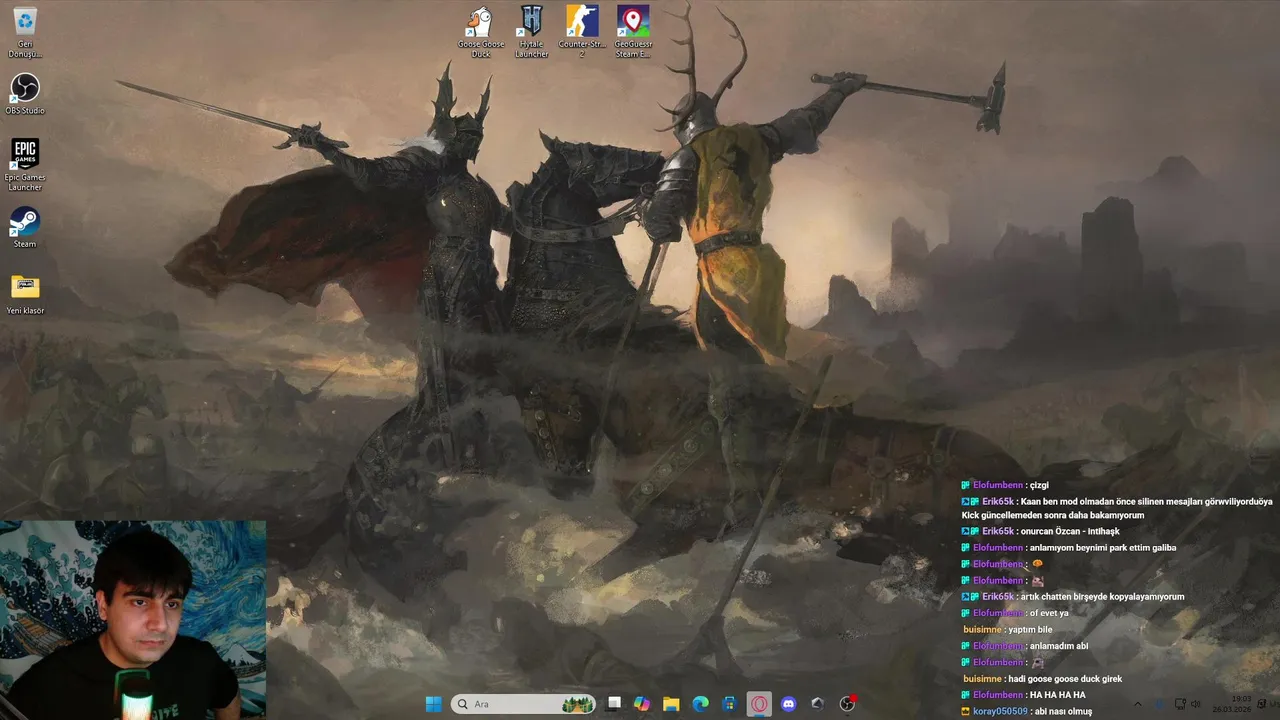Switch to the Opera GX taskbar window
Viewport: 1280px width, 720px height.
[759, 704]
